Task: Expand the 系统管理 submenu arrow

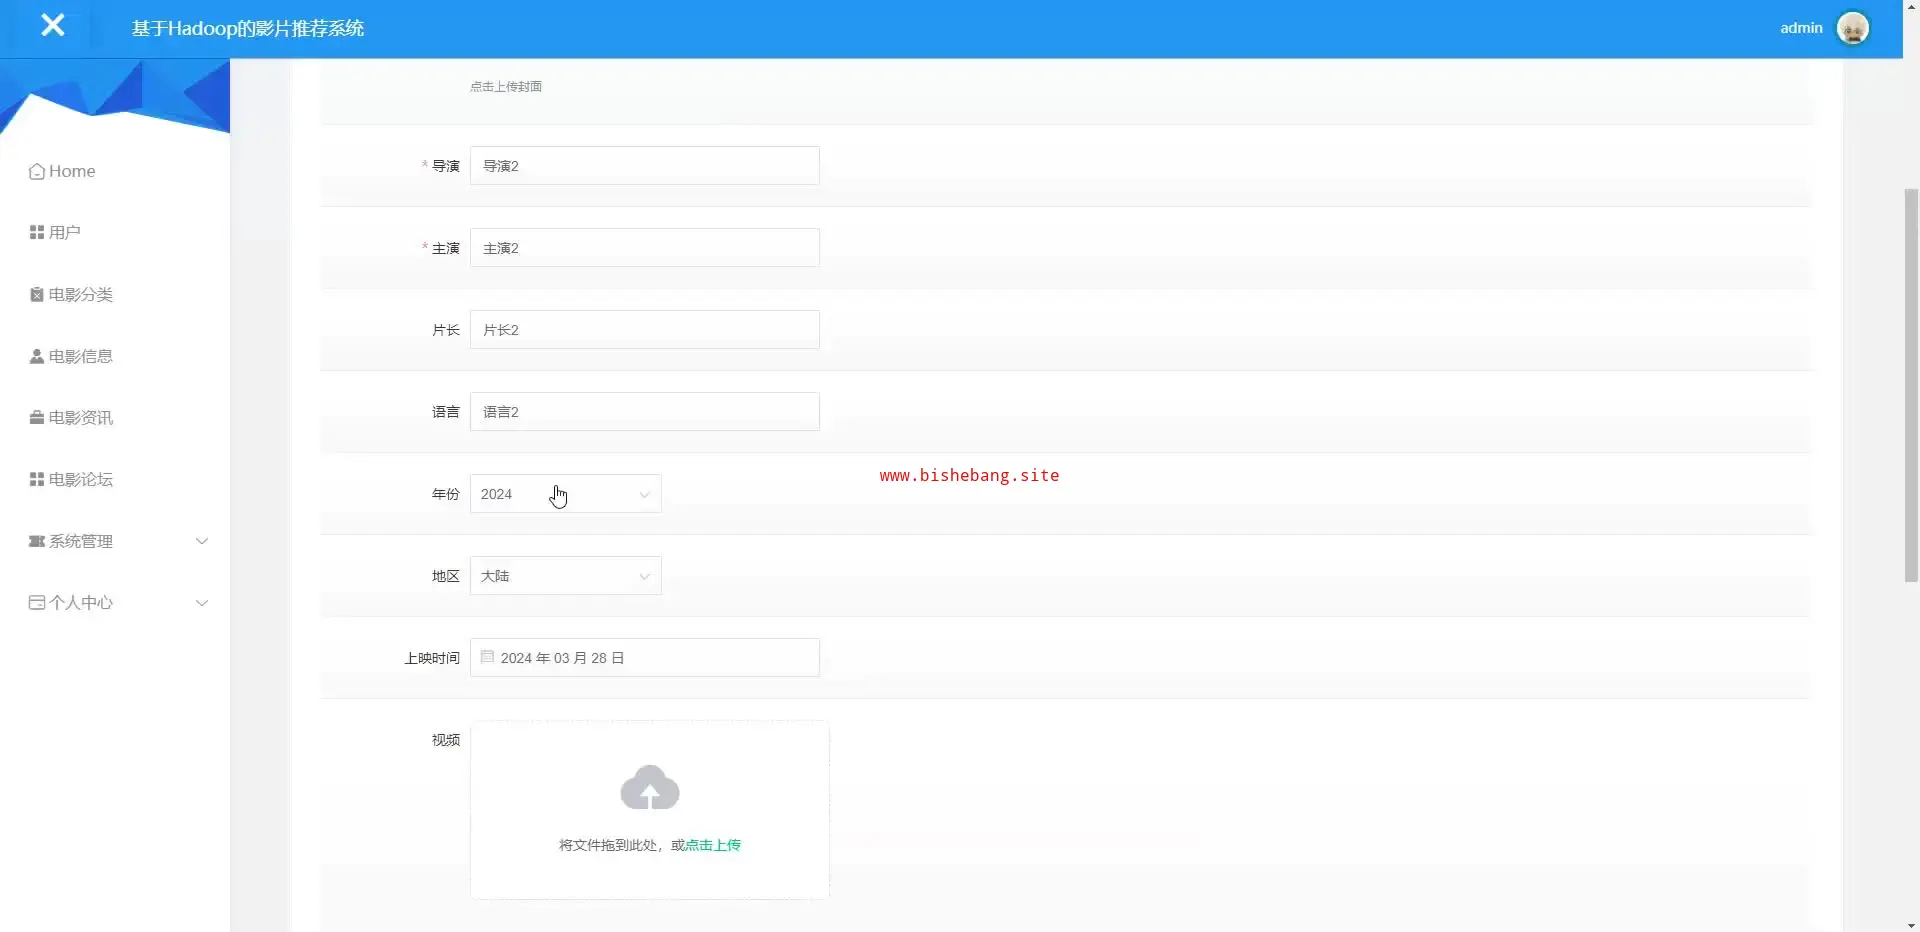Action: point(202,542)
